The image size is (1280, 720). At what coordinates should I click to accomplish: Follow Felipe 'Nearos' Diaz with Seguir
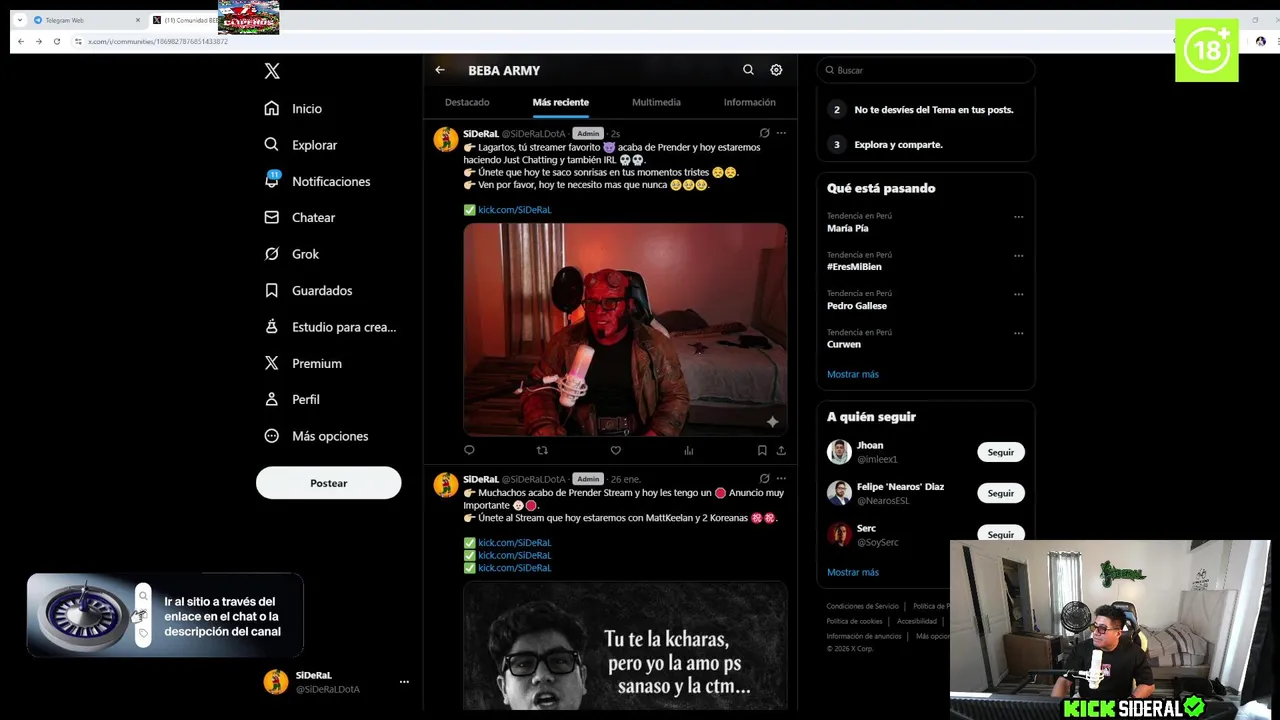point(1001,493)
